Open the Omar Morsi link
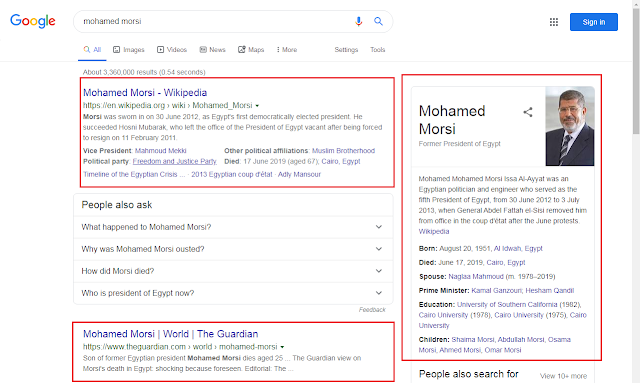Image resolution: width=640 pixels, height=383 pixels. 503,350
